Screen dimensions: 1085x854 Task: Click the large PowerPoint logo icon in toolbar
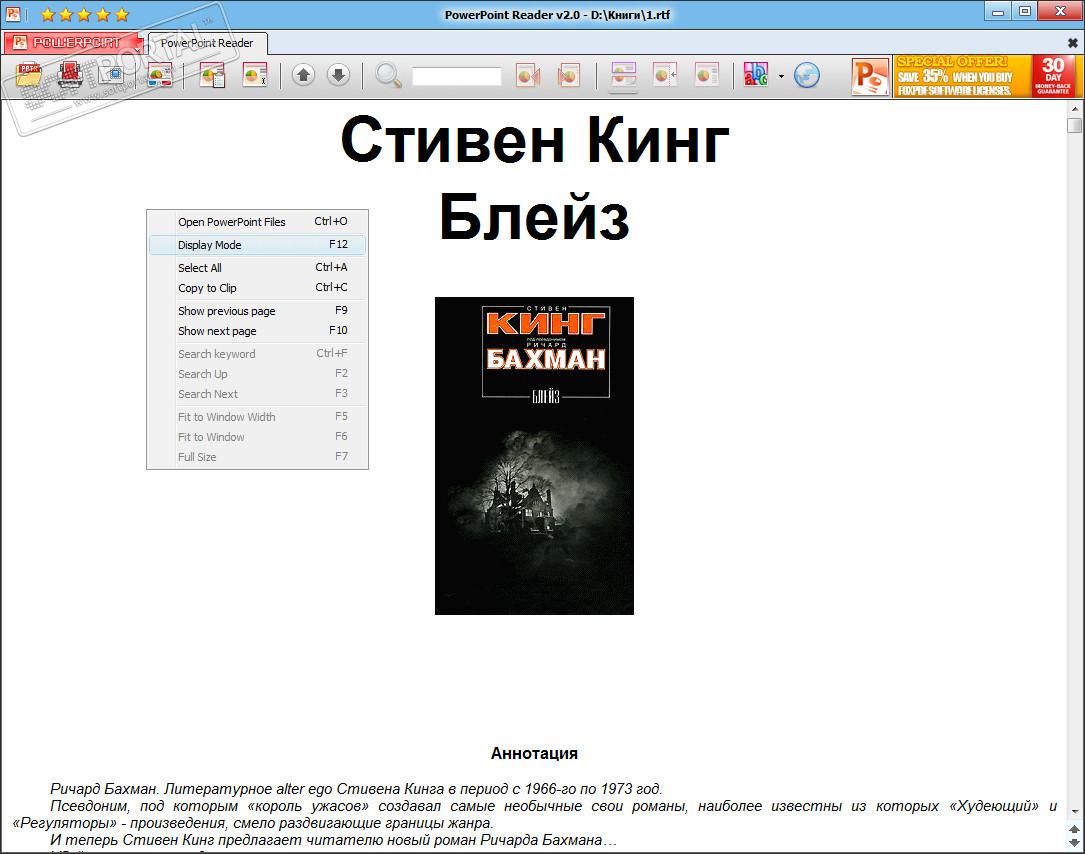870,76
